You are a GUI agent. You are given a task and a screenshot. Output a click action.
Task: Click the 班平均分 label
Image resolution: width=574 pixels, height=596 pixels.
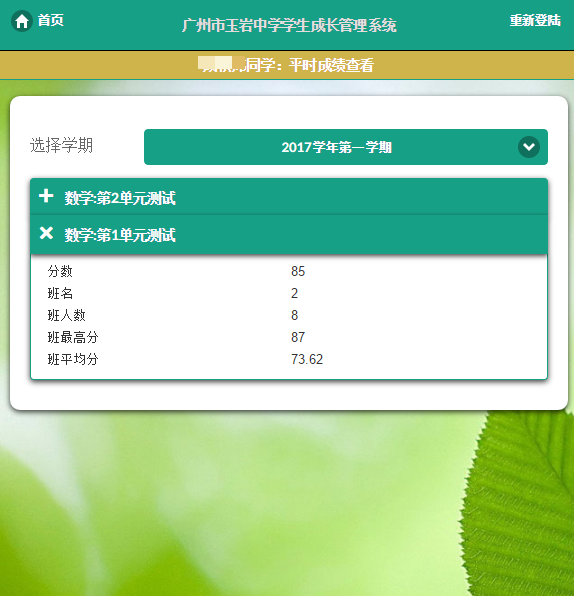click(x=73, y=359)
